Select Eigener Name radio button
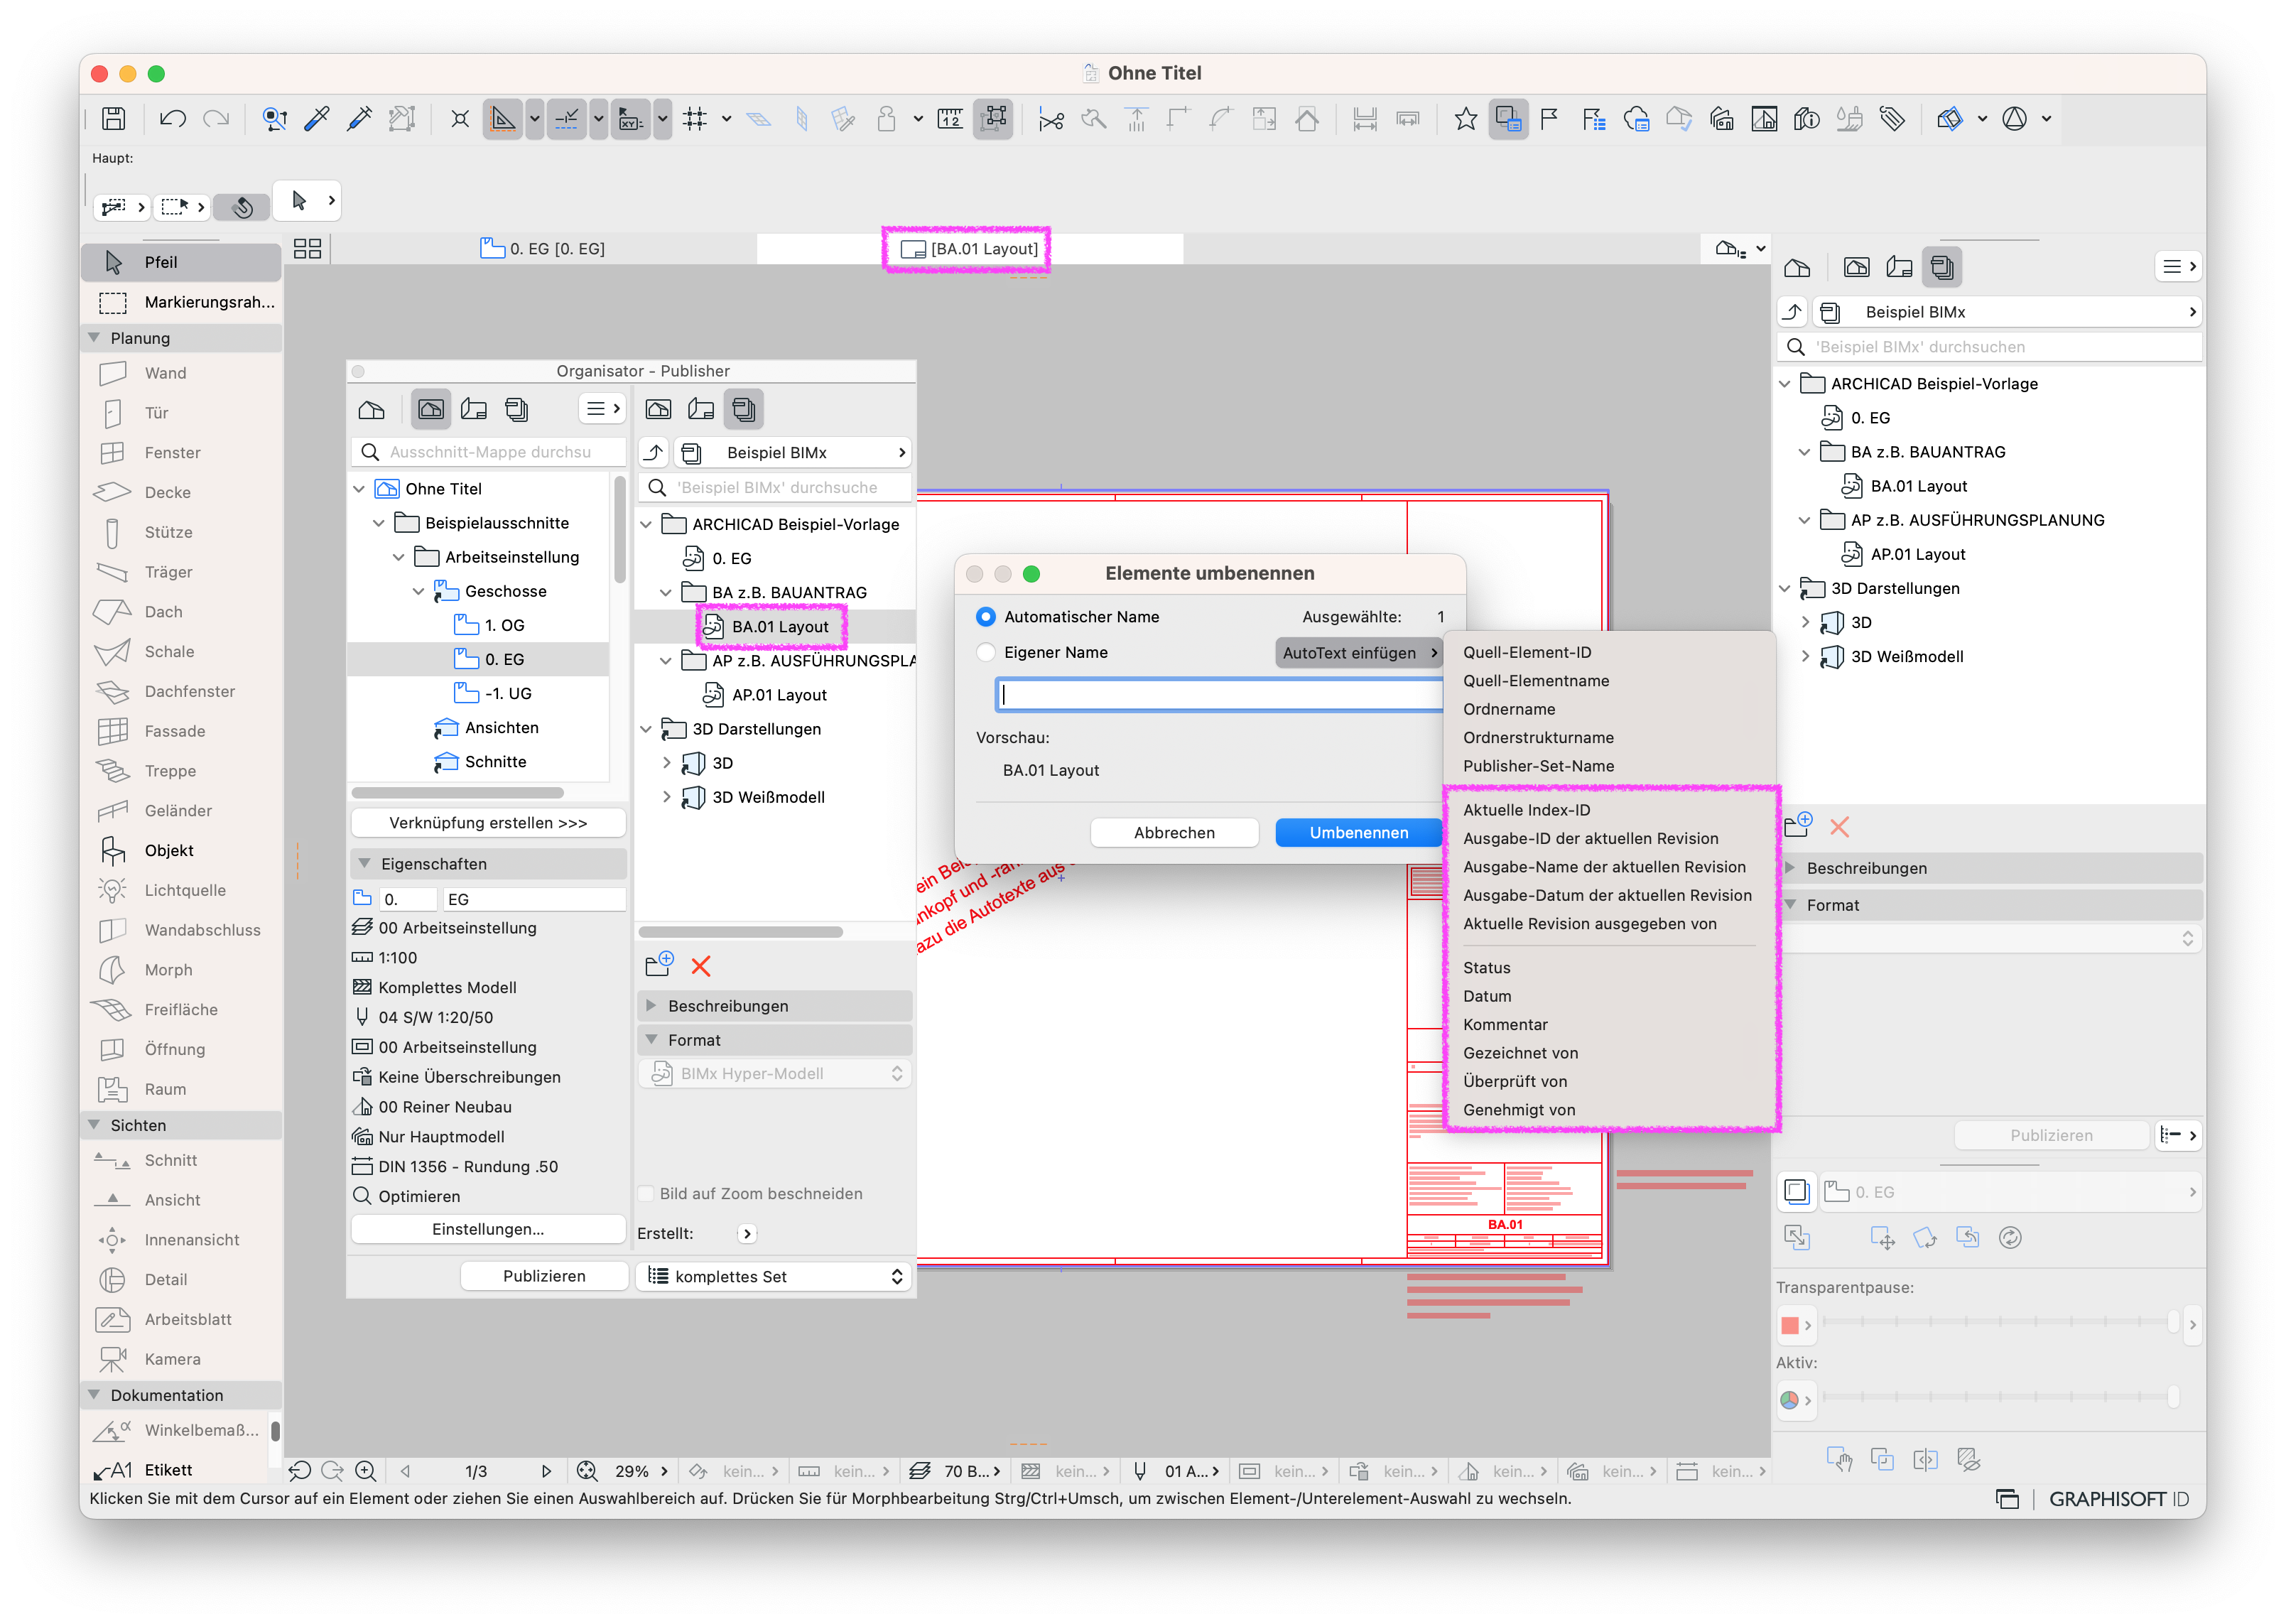Screen dimensions: 2286x1624 point(986,652)
